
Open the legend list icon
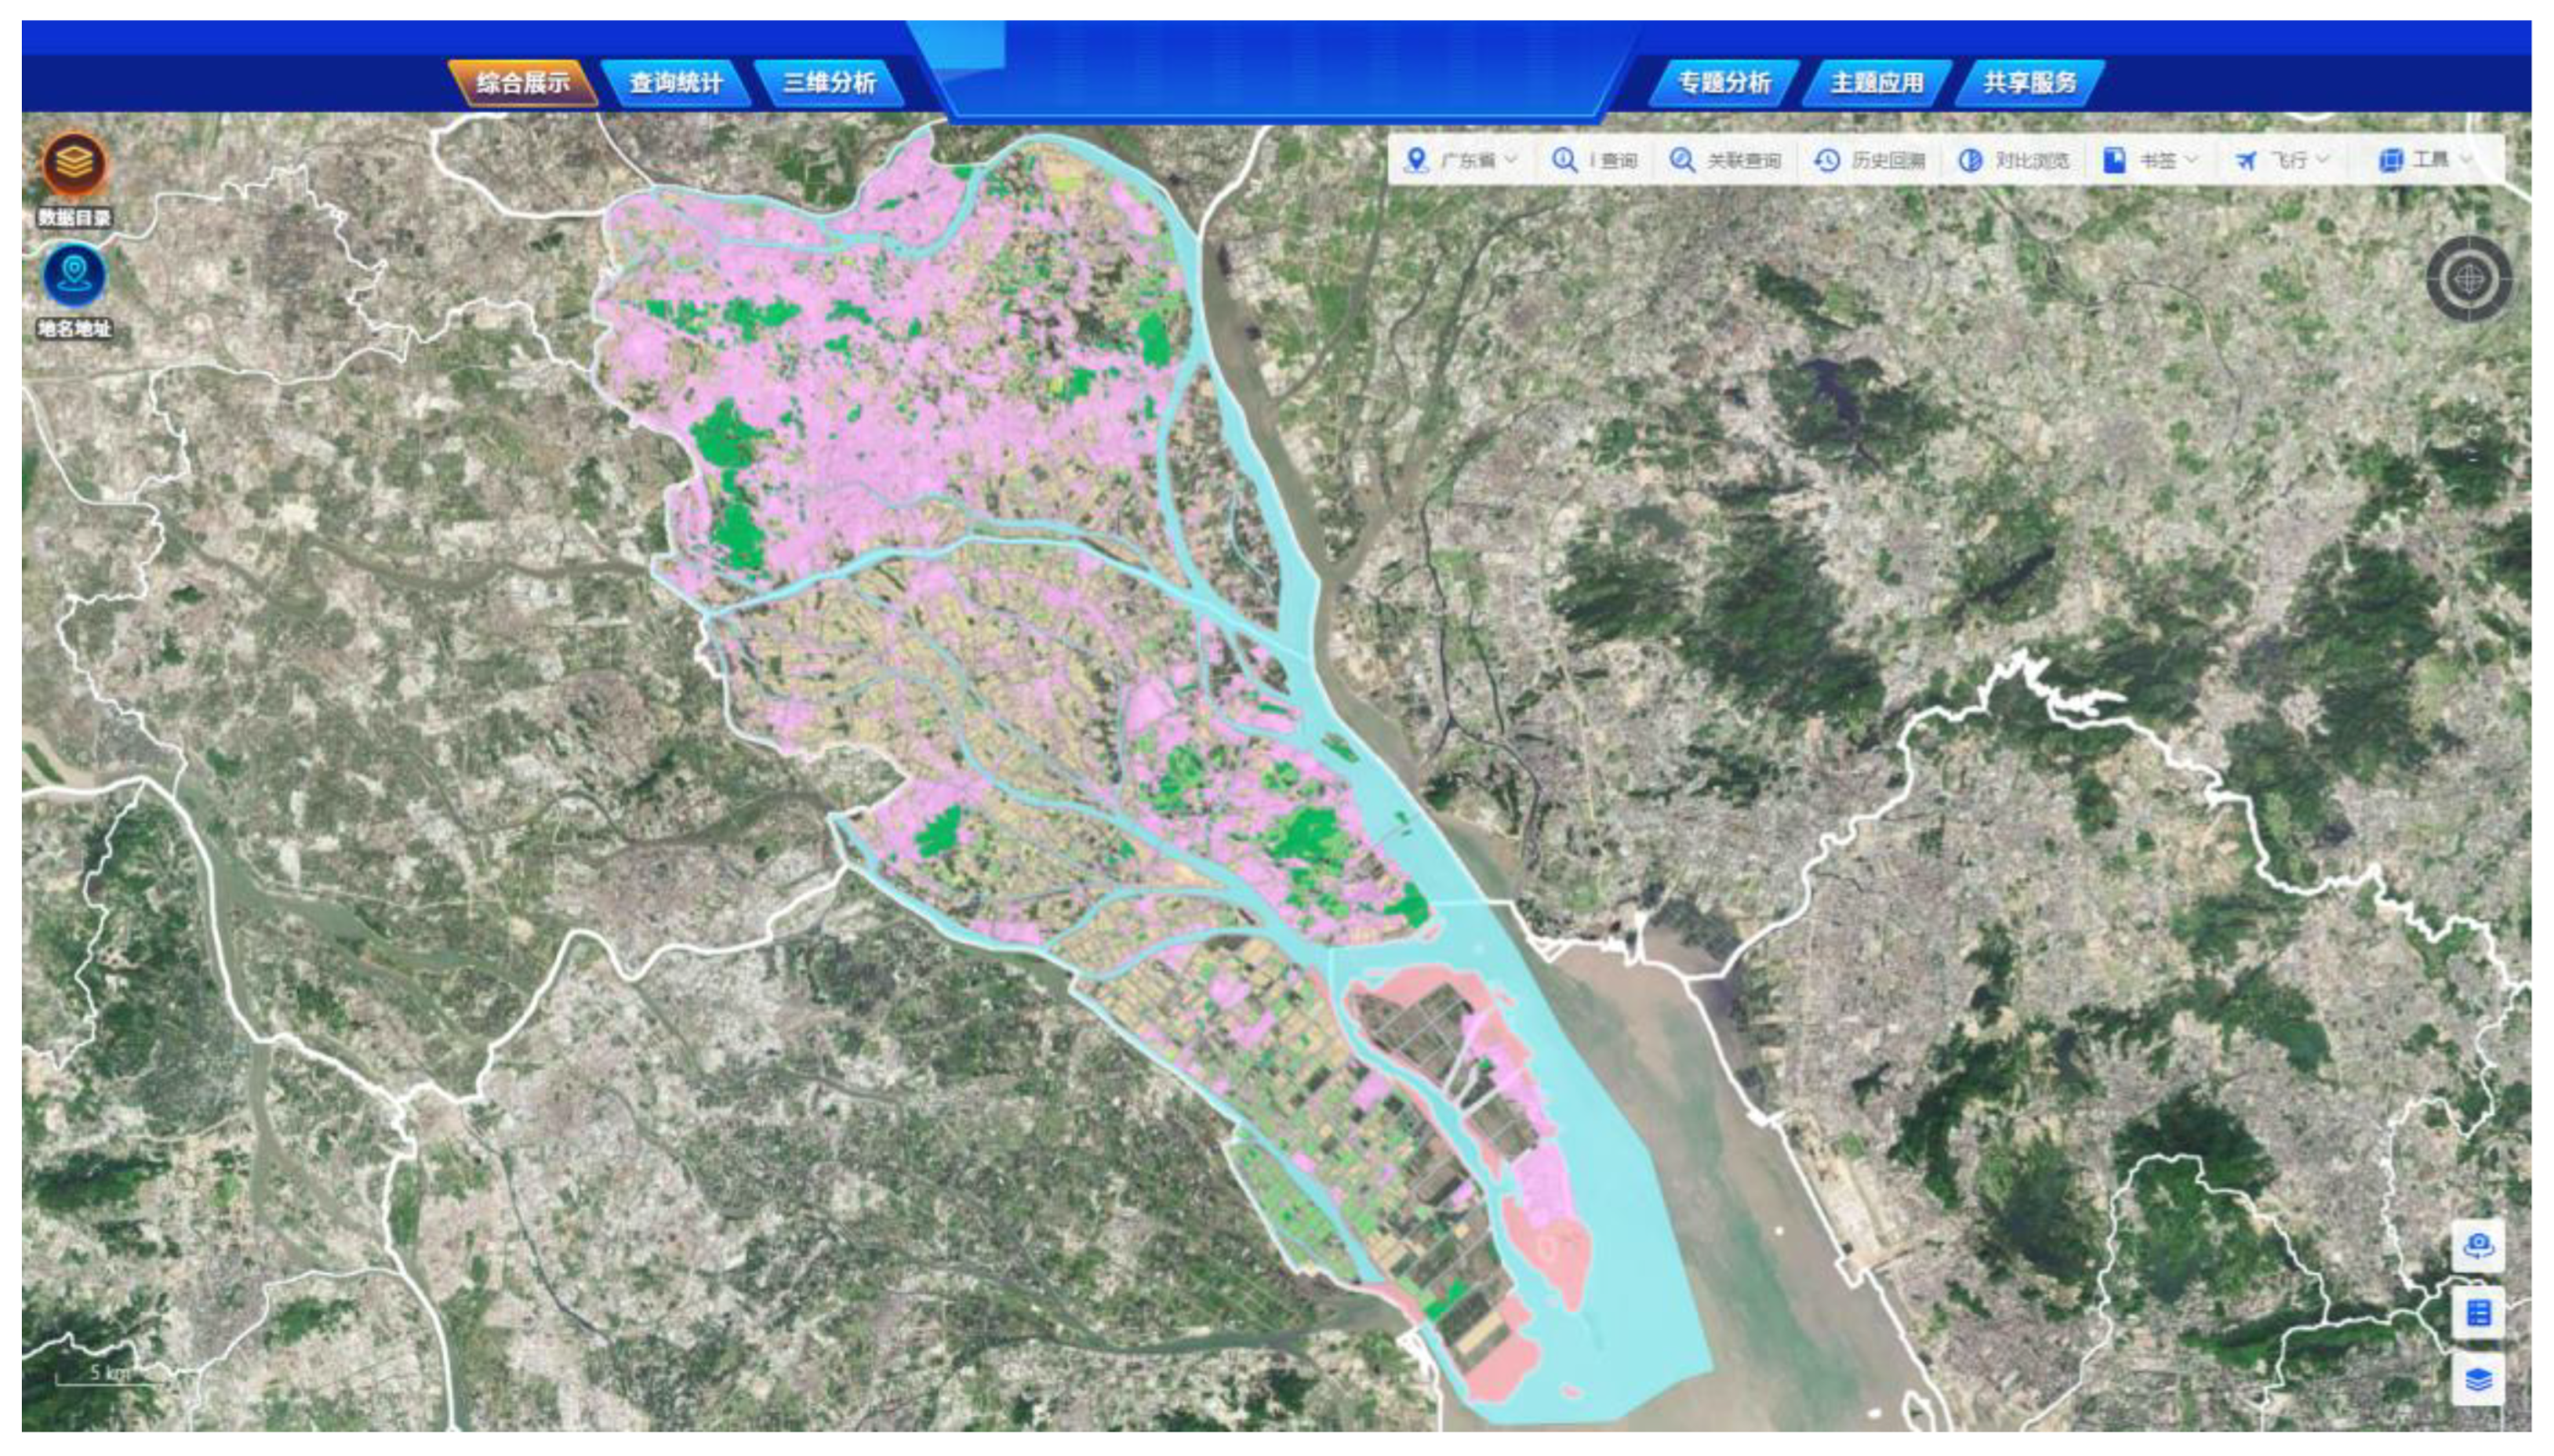2478,1312
